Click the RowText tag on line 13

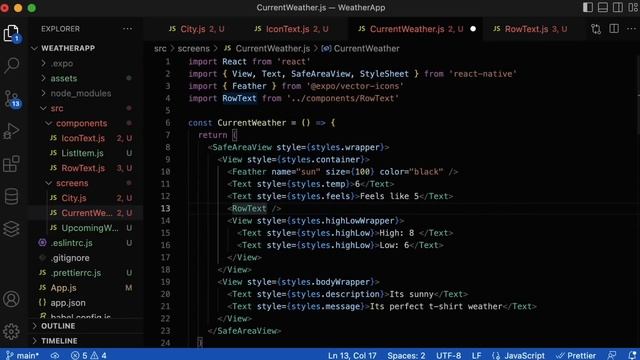pyautogui.click(x=249, y=208)
